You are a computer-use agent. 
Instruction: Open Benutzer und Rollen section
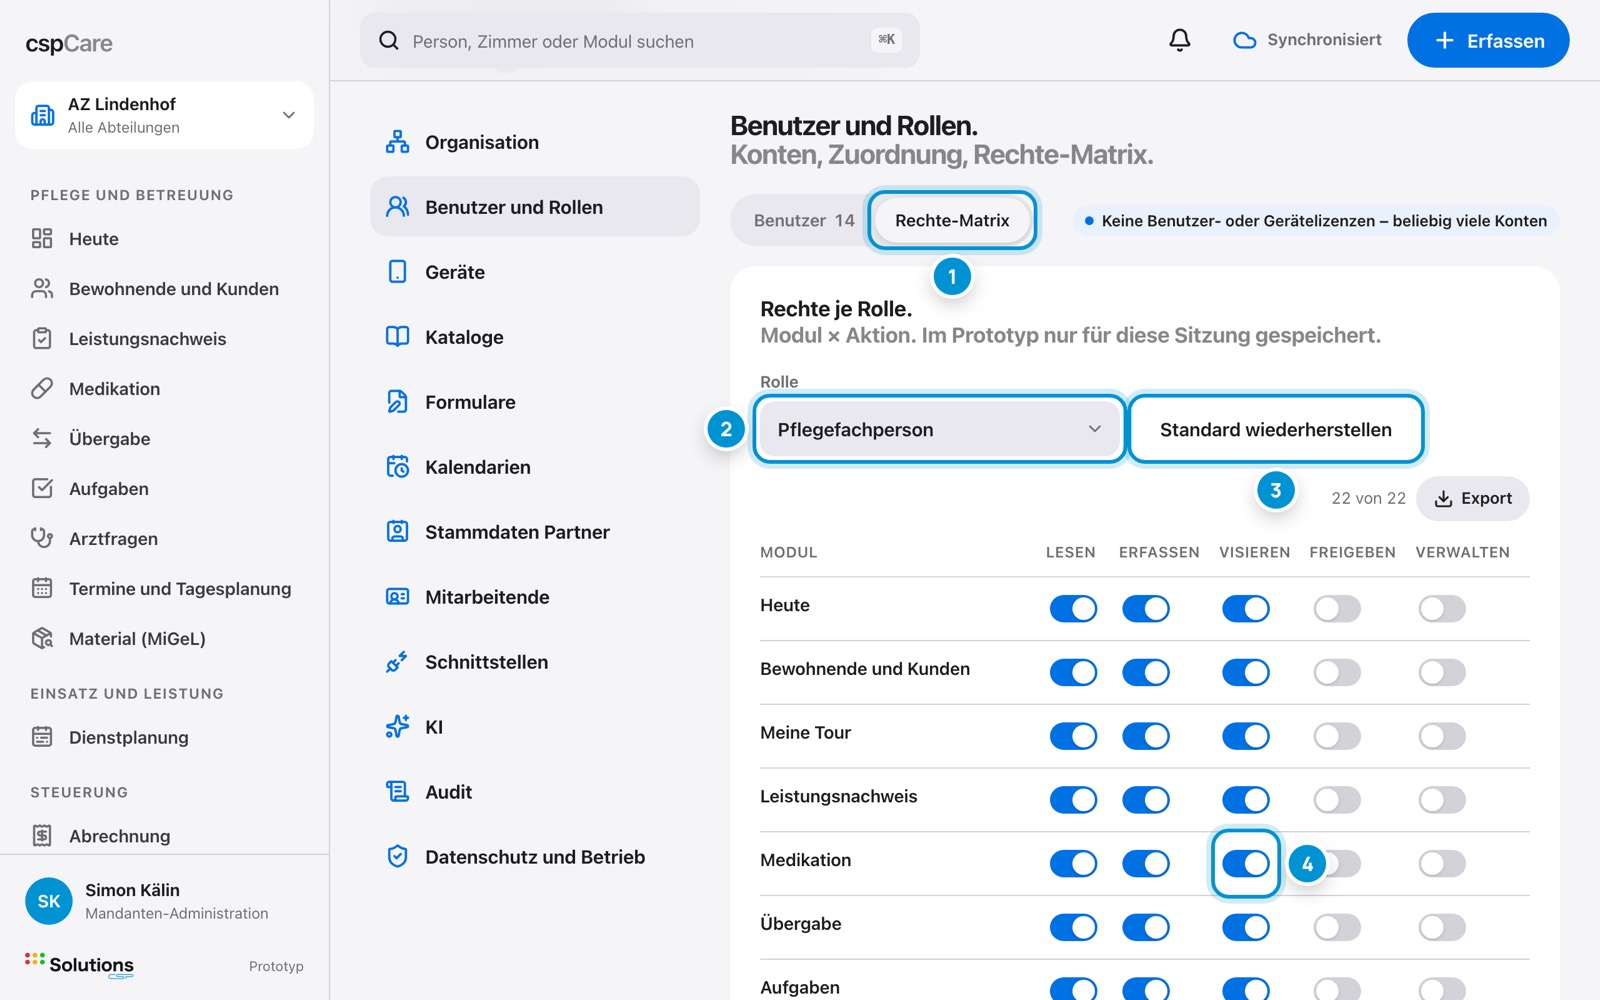[535, 207]
